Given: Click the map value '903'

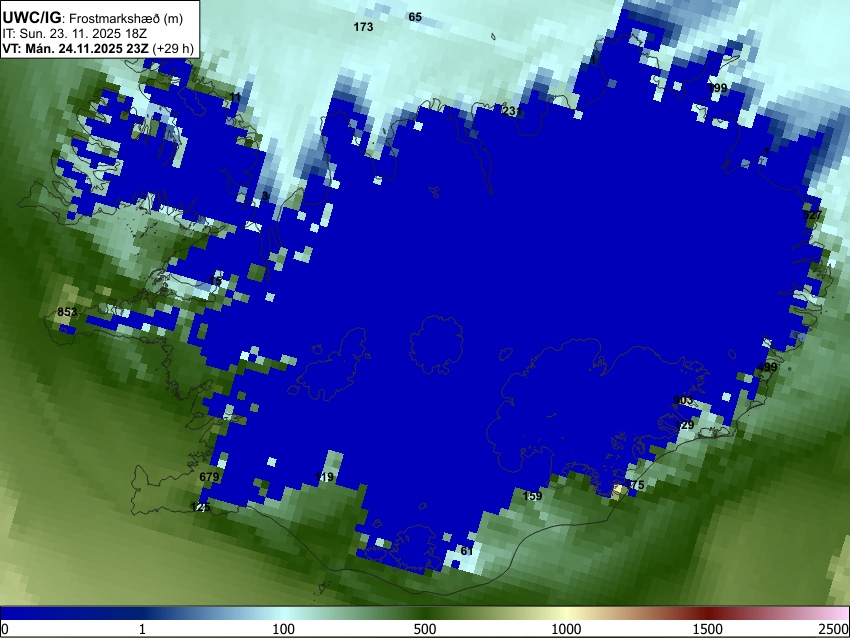Looking at the screenshot, I should point(683,400).
